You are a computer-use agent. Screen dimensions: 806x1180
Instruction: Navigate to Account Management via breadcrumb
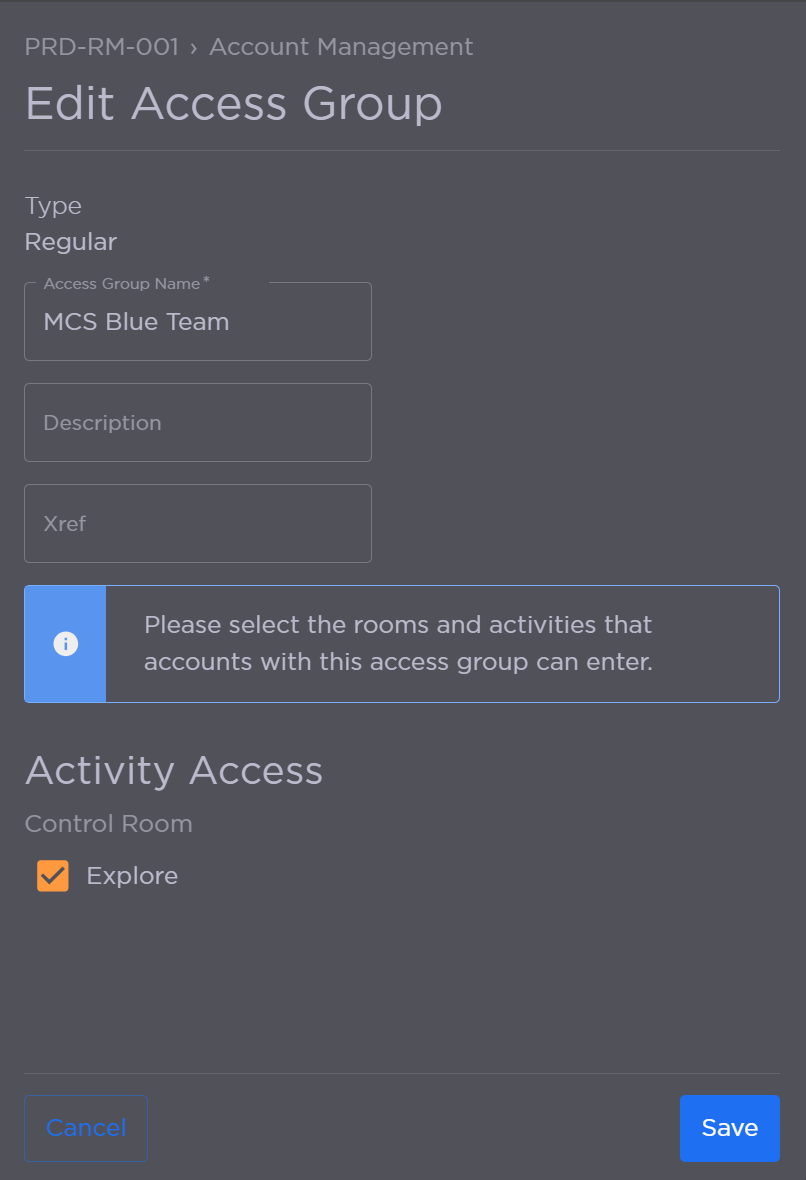coord(340,46)
